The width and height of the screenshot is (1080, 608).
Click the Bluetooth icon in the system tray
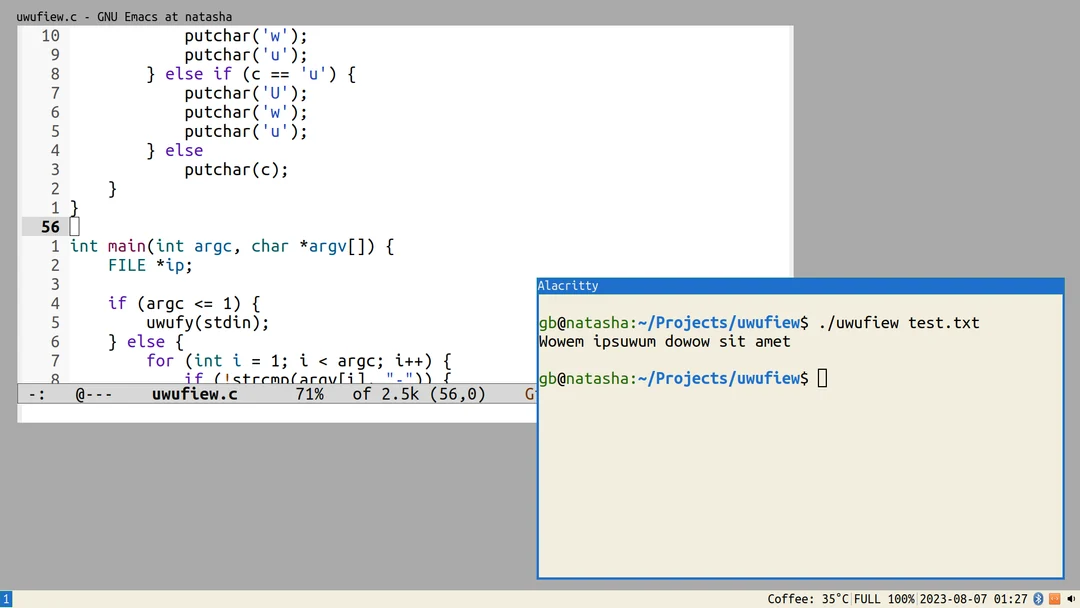tap(1038, 599)
